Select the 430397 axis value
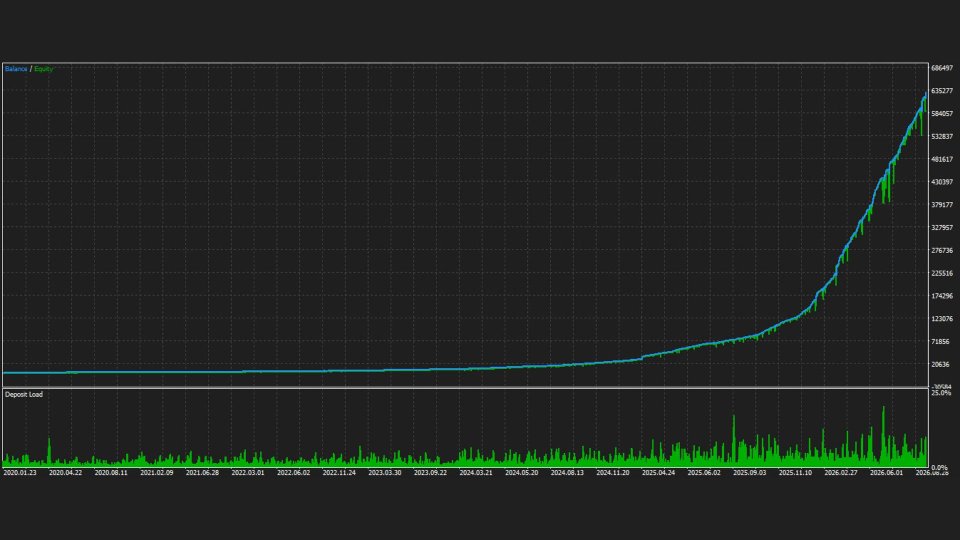The height and width of the screenshot is (540, 960). pyautogui.click(x=942, y=182)
